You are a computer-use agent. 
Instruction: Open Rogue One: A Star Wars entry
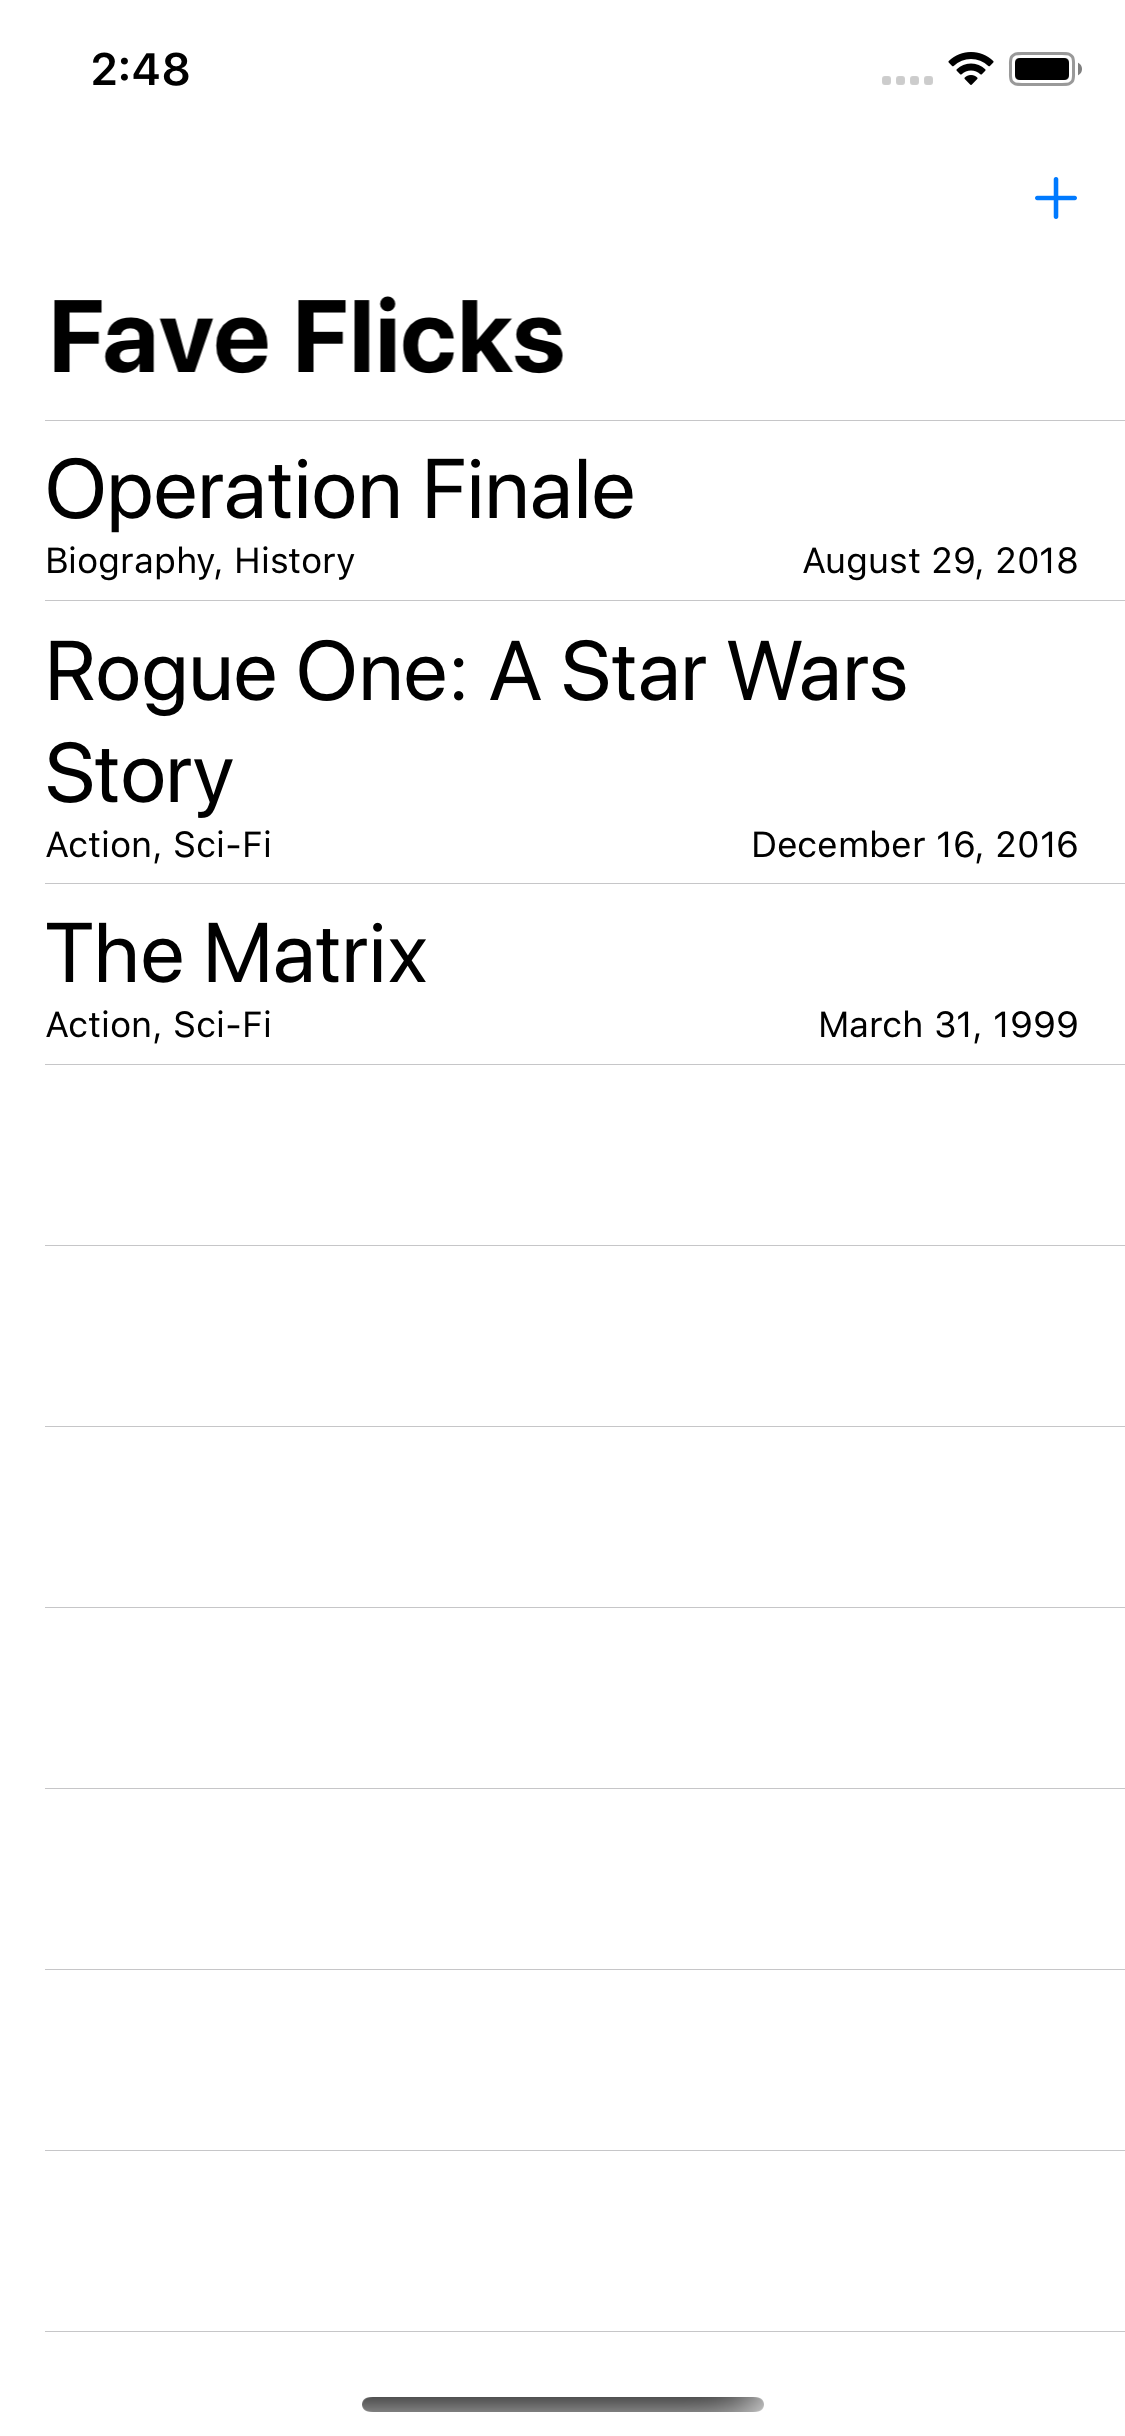(x=476, y=672)
